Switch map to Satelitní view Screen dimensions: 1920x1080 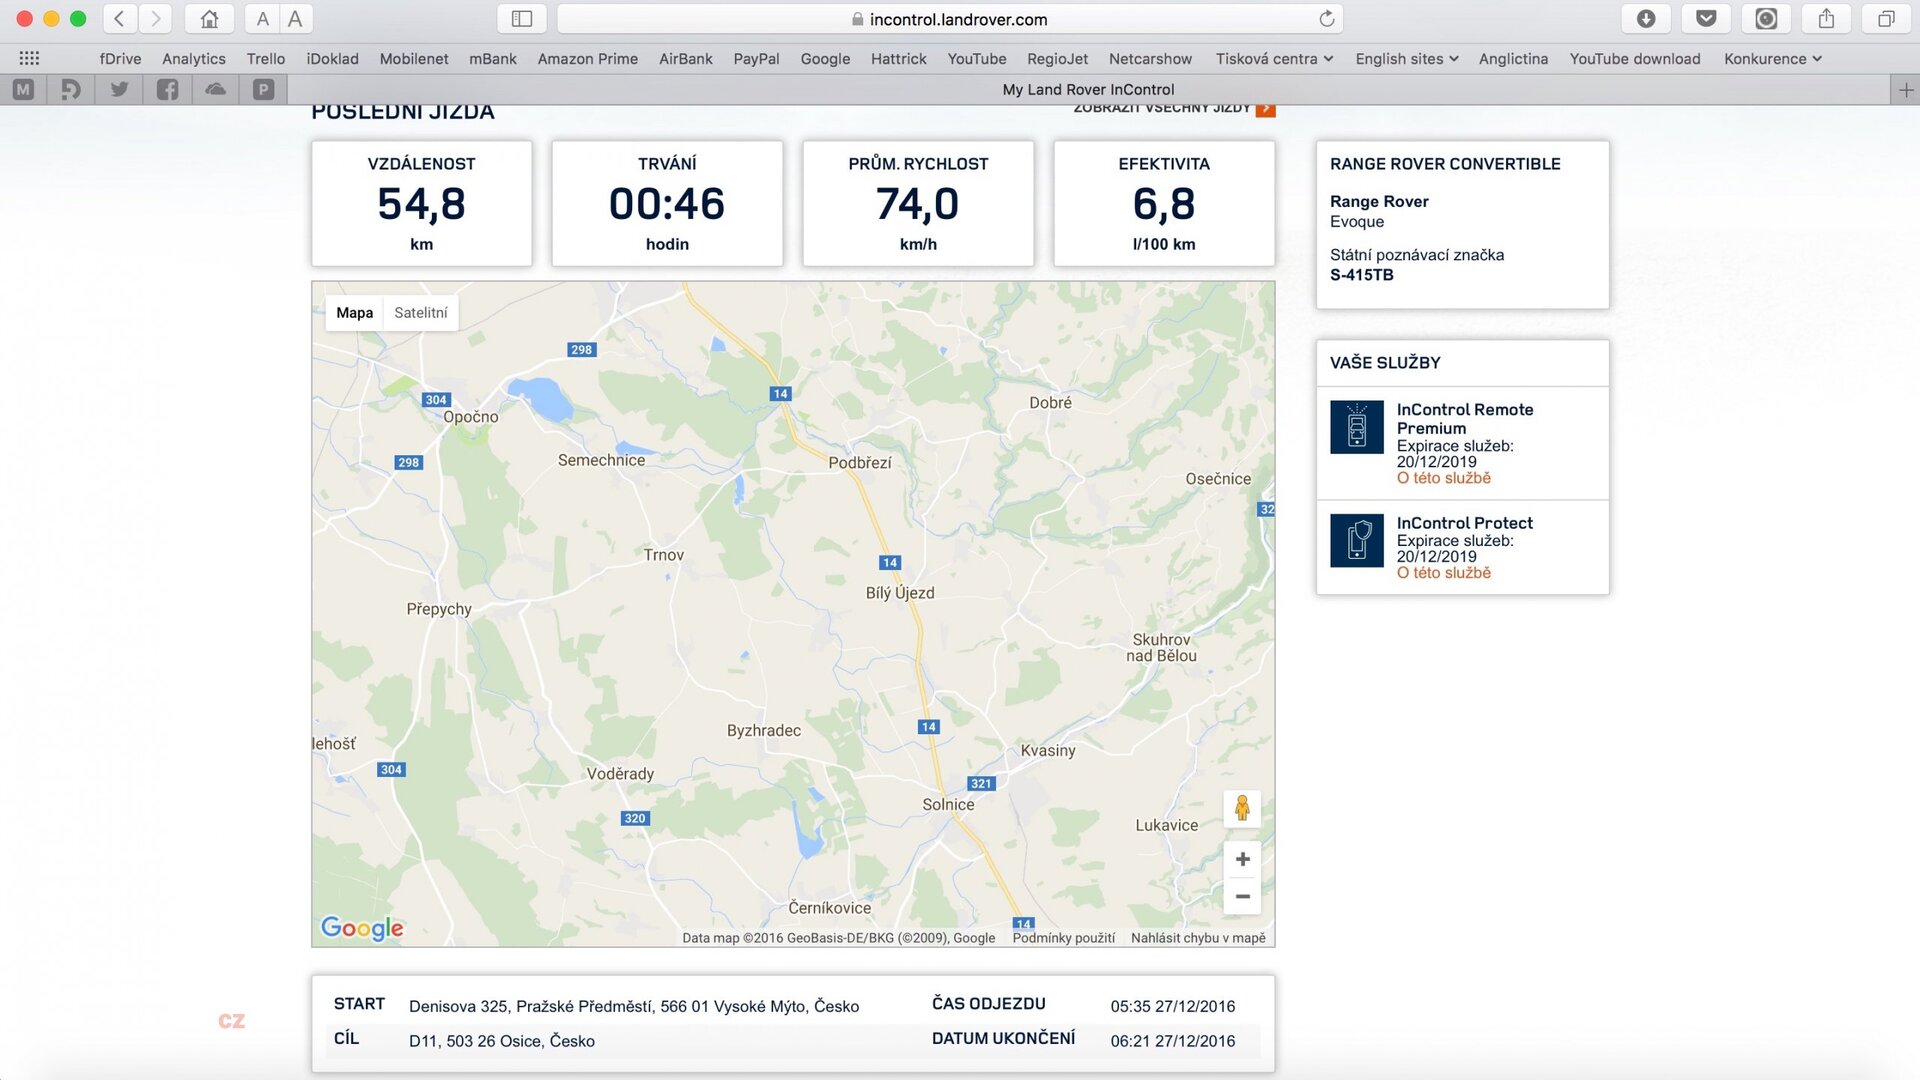coord(420,313)
